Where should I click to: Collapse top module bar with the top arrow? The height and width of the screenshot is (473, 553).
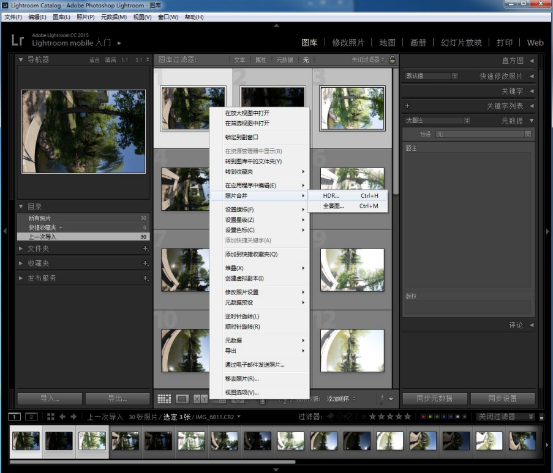coord(276,25)
